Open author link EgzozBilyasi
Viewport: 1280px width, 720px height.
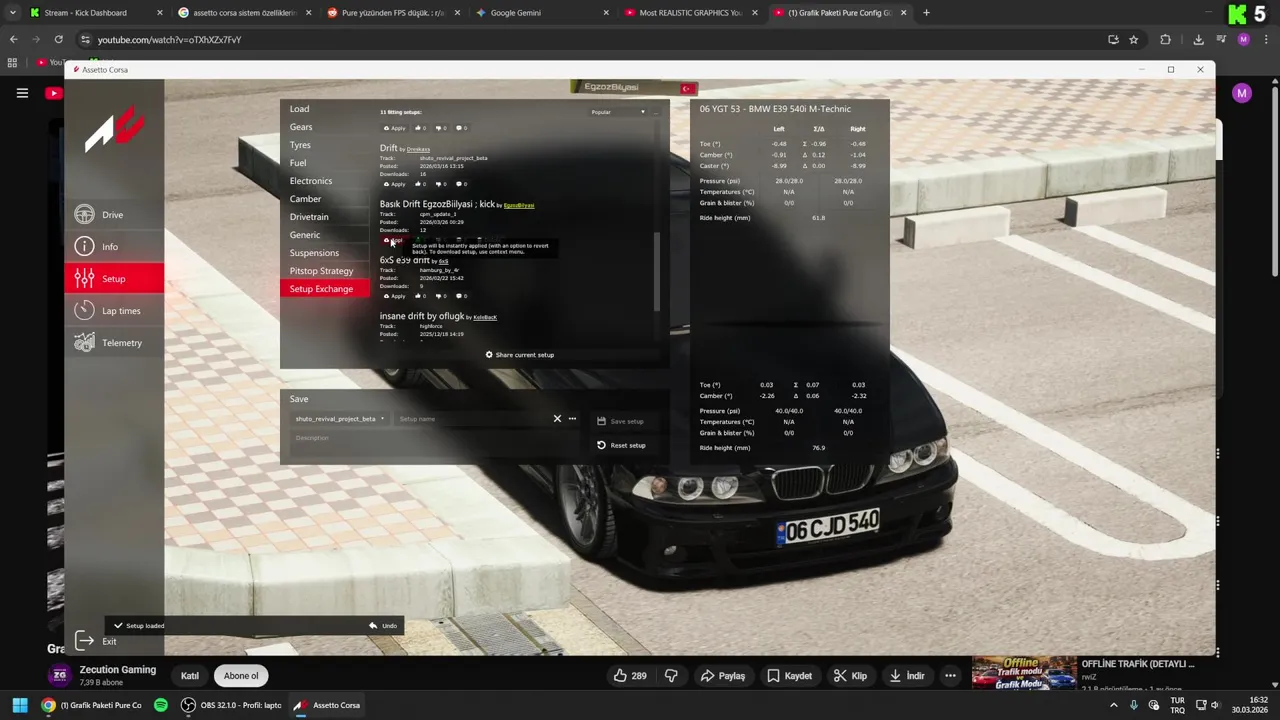click(x=519, y=205)
